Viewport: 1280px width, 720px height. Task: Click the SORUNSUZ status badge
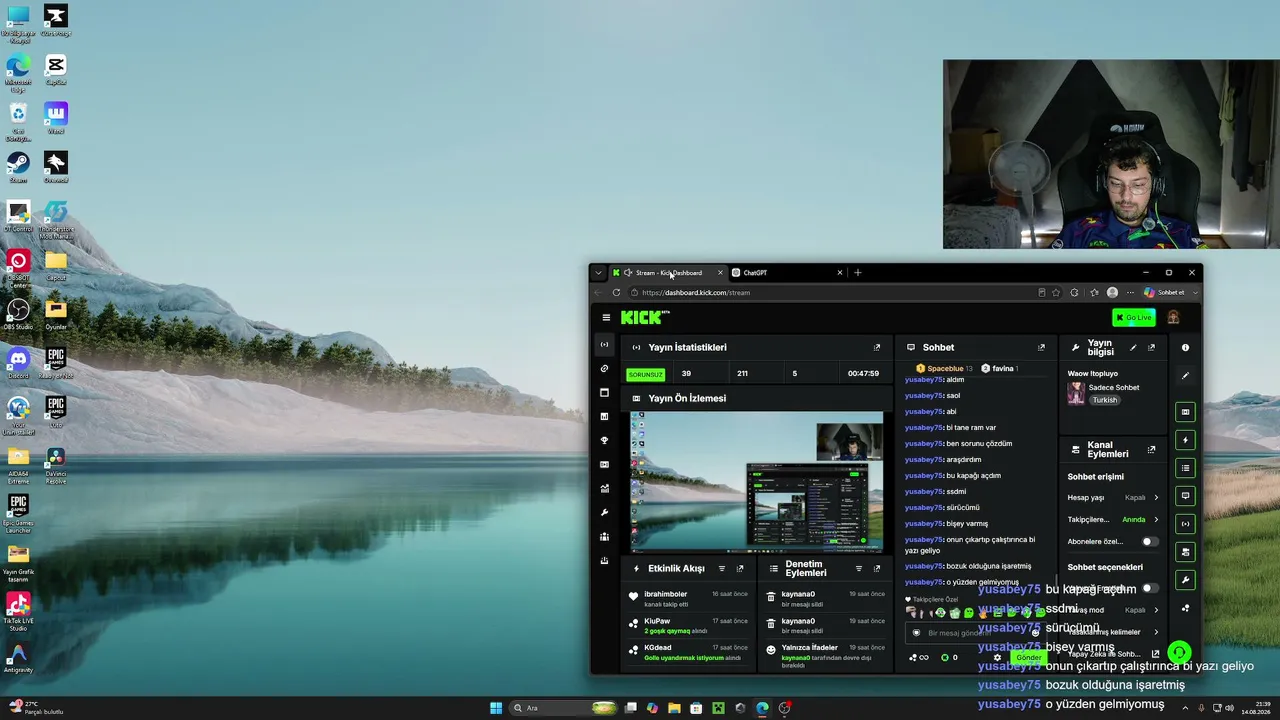click(645, 375)
